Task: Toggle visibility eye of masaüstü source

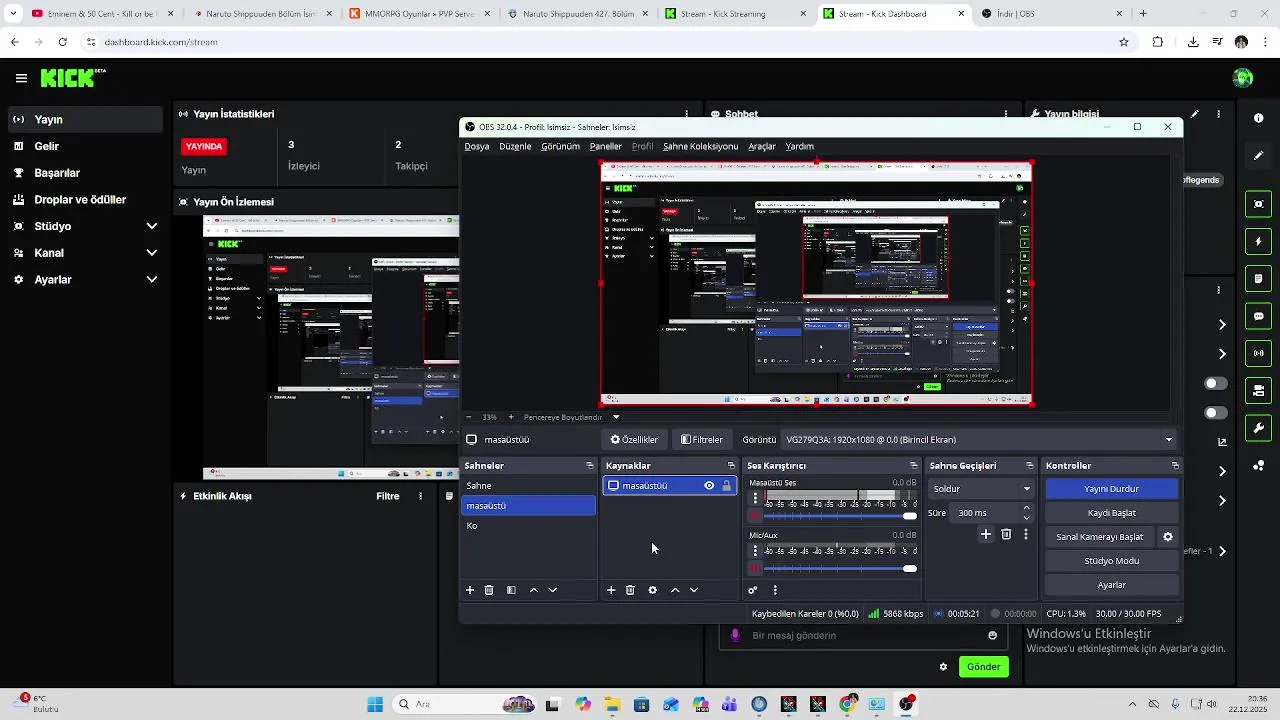Action: [x=709, y=485]
